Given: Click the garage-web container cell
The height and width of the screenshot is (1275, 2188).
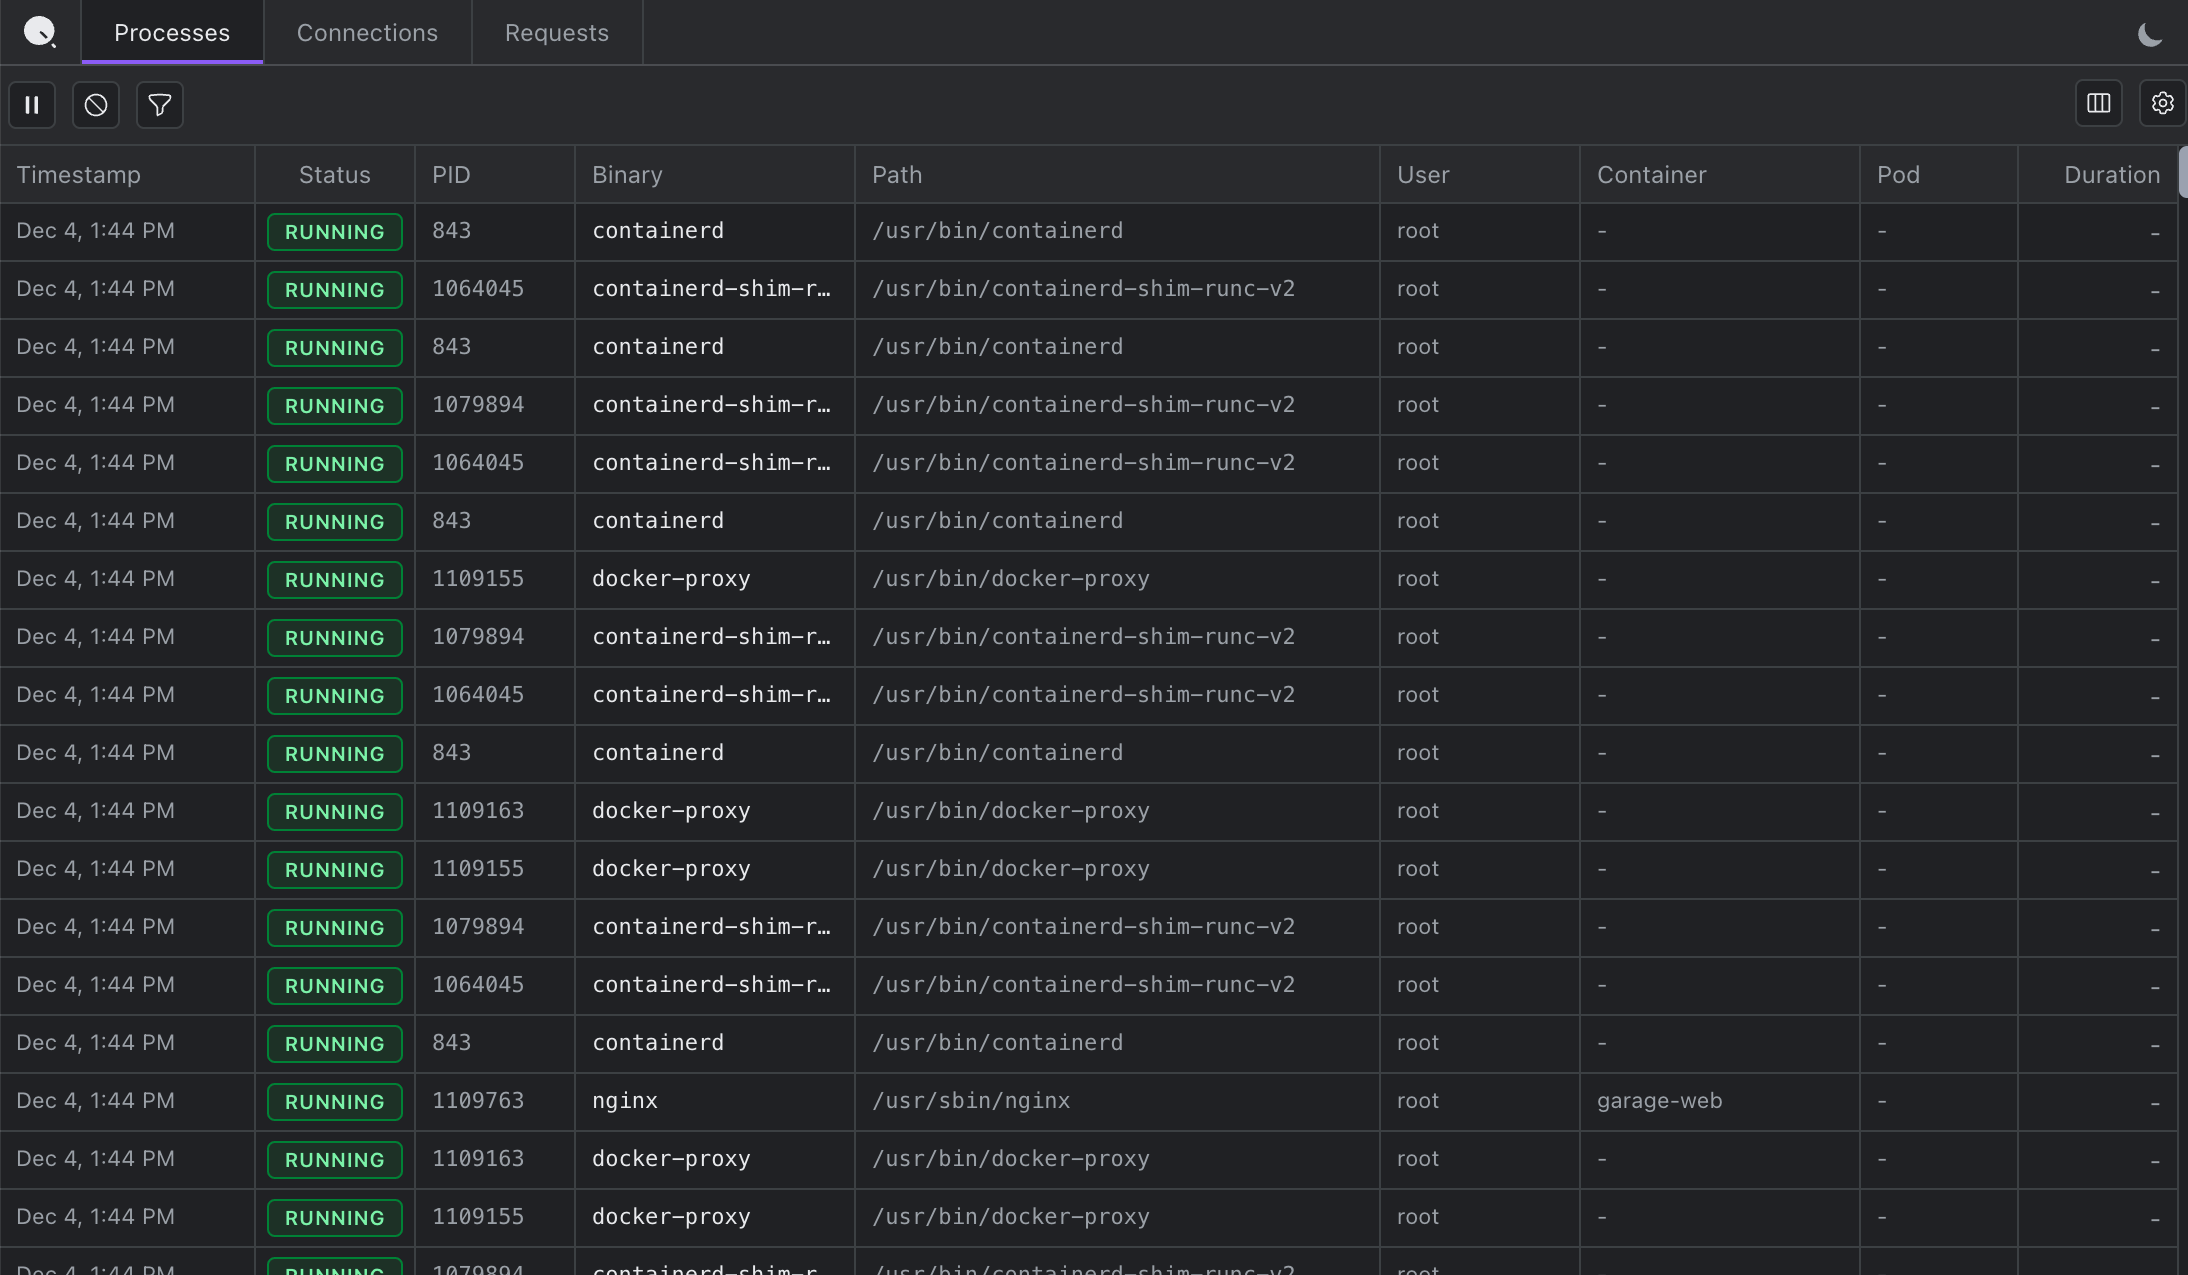Looking at the screenshot, I should [x=1659, y=1101].
